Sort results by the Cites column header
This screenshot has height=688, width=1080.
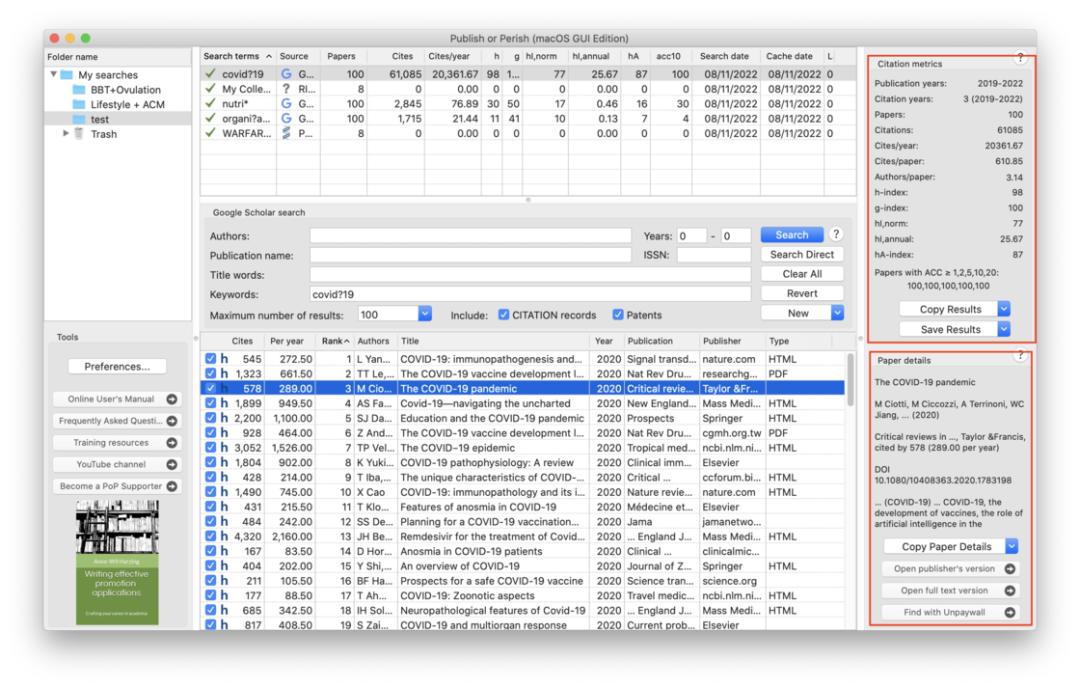242,341
